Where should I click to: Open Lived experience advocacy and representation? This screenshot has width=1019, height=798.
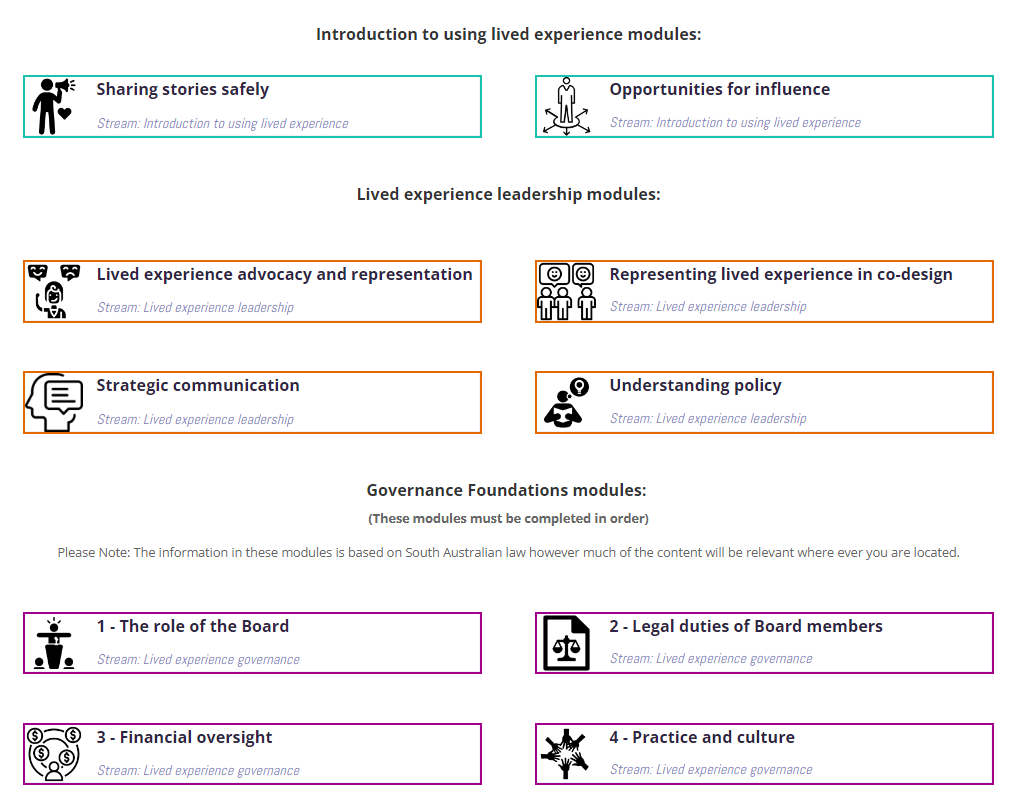(284, 275)
